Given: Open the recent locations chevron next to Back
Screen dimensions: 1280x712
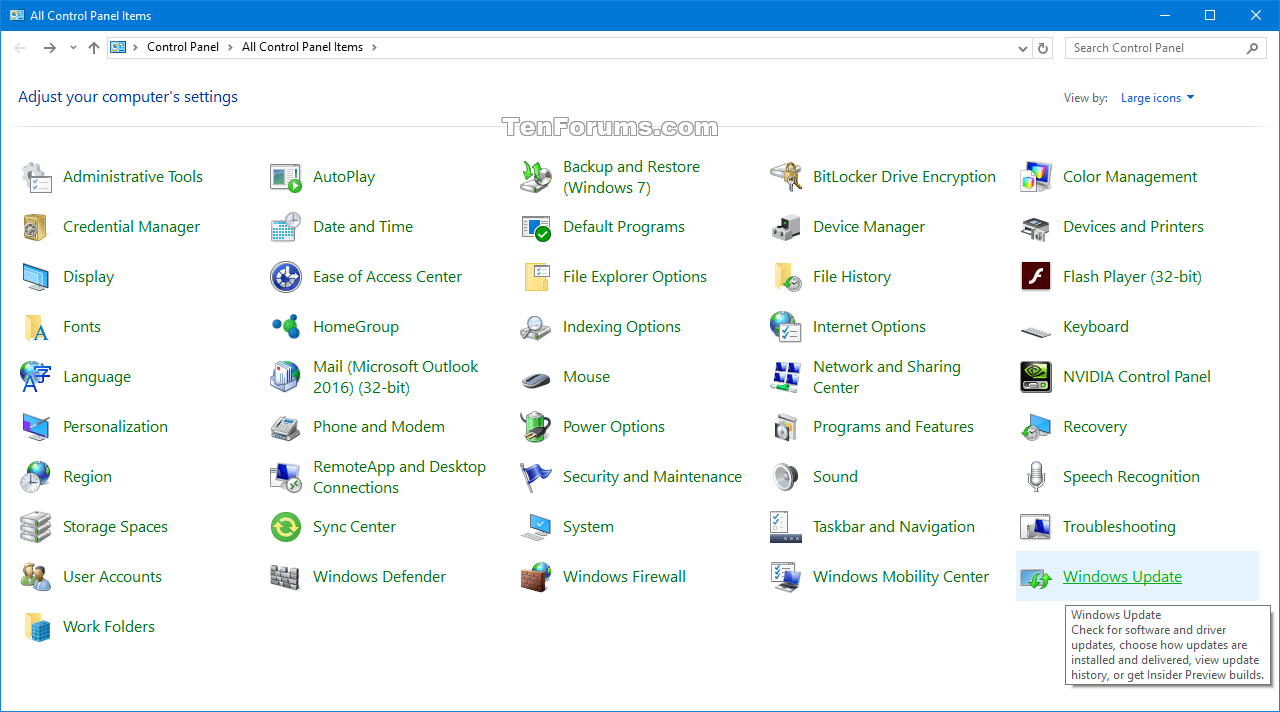Looking at the screenshot, I should 72,47.
